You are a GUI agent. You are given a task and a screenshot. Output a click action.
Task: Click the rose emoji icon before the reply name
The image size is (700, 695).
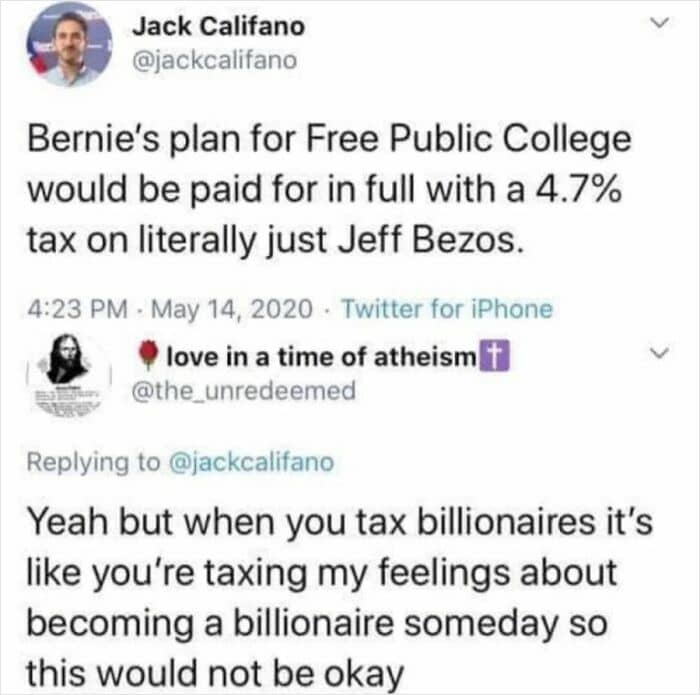[x=146, y=356]
